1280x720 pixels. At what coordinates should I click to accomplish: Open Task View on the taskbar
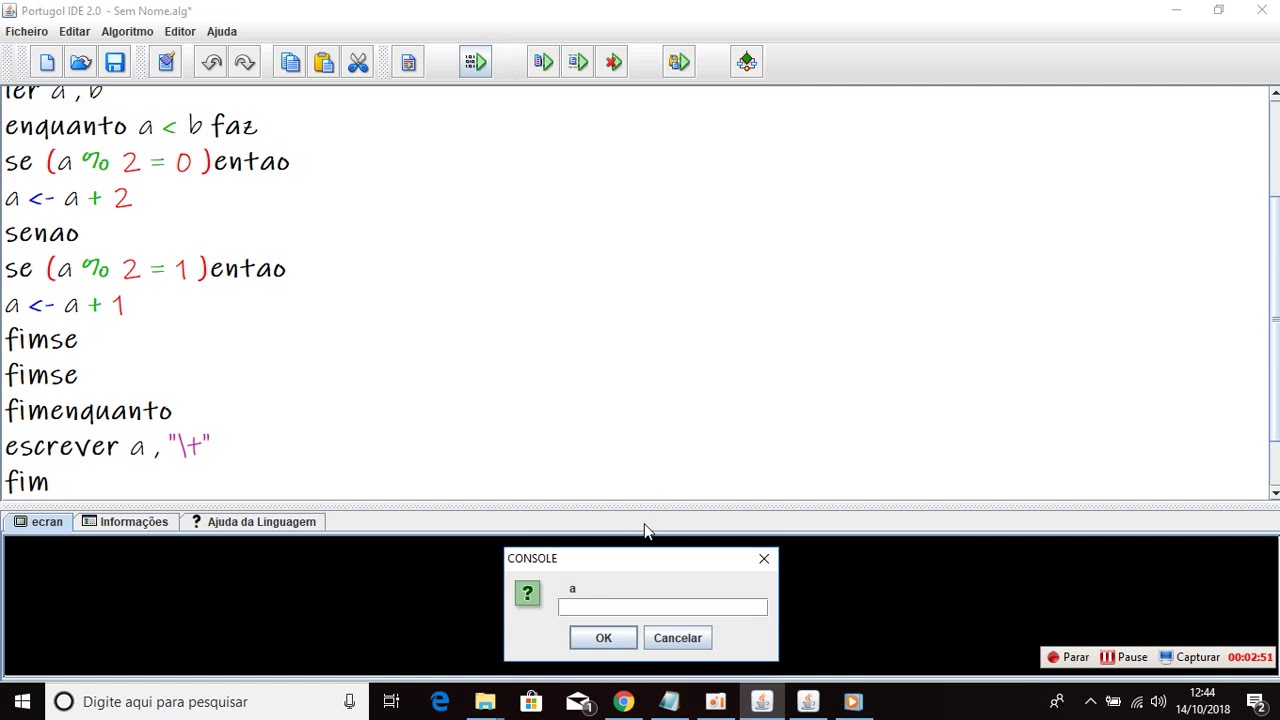click(391, 702)
